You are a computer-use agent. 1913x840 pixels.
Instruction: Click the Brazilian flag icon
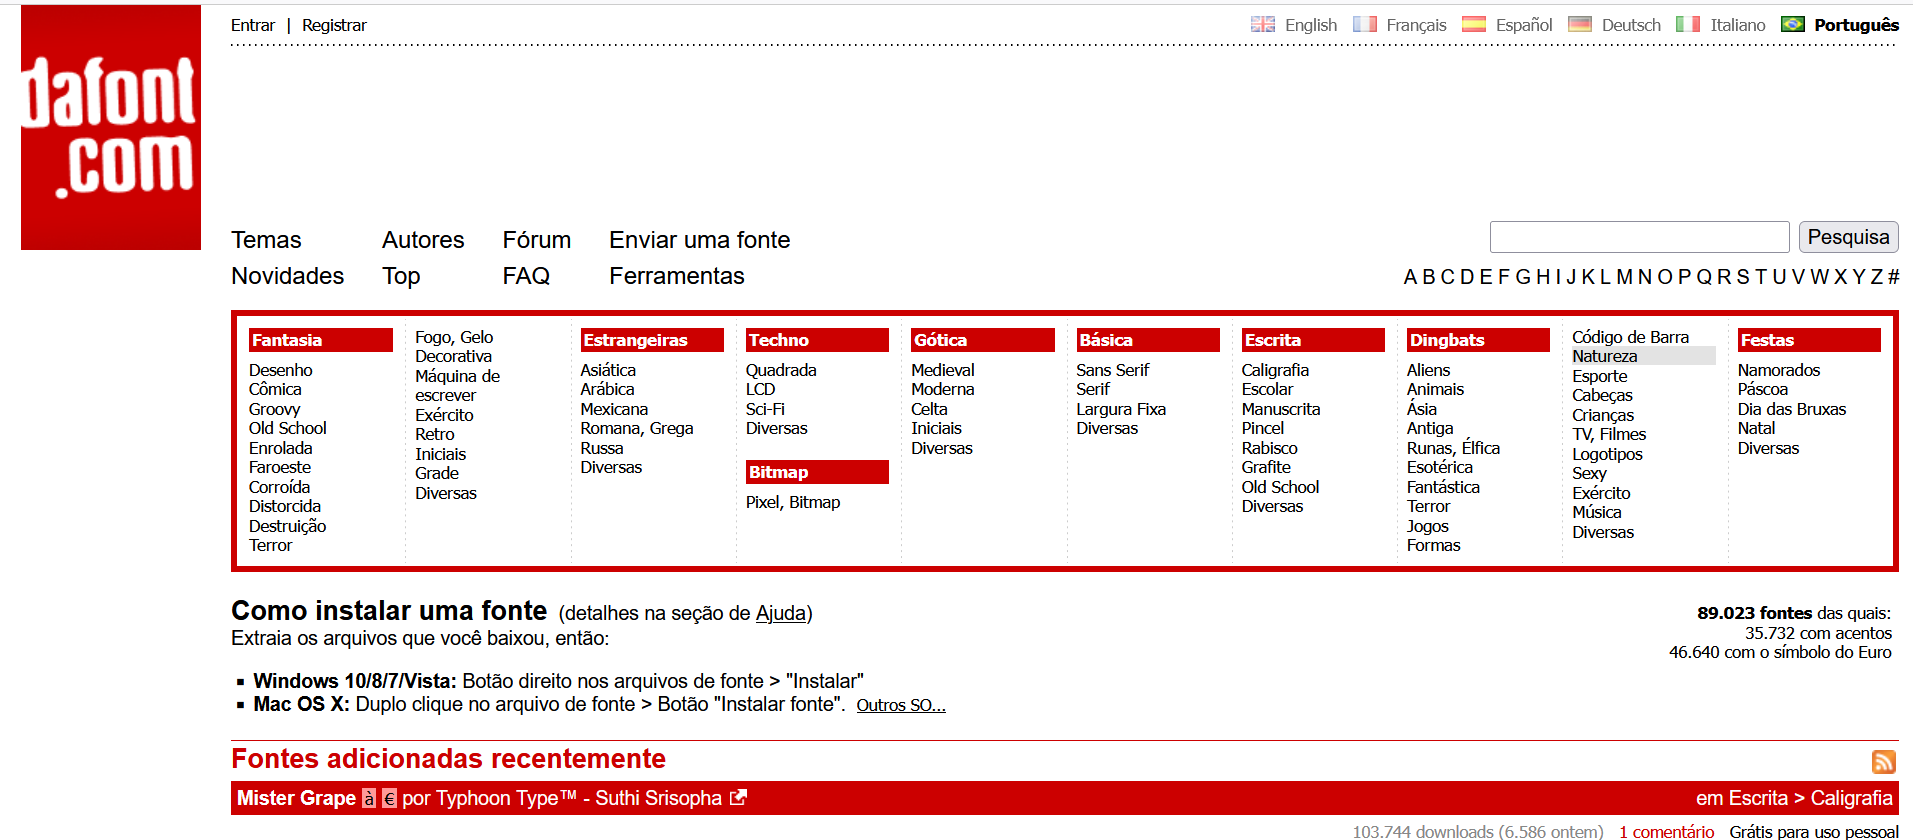[x=1793, y=24]
